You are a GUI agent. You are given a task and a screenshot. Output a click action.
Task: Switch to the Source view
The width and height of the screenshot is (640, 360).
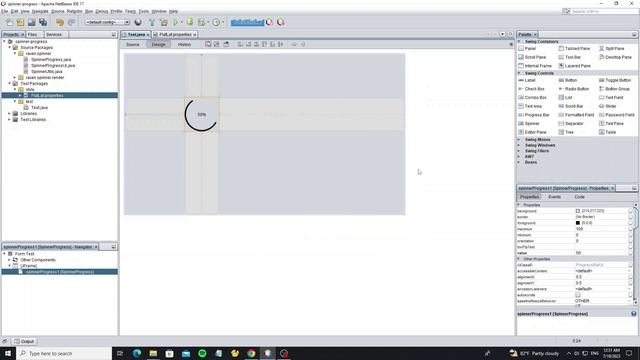point(133,44)
